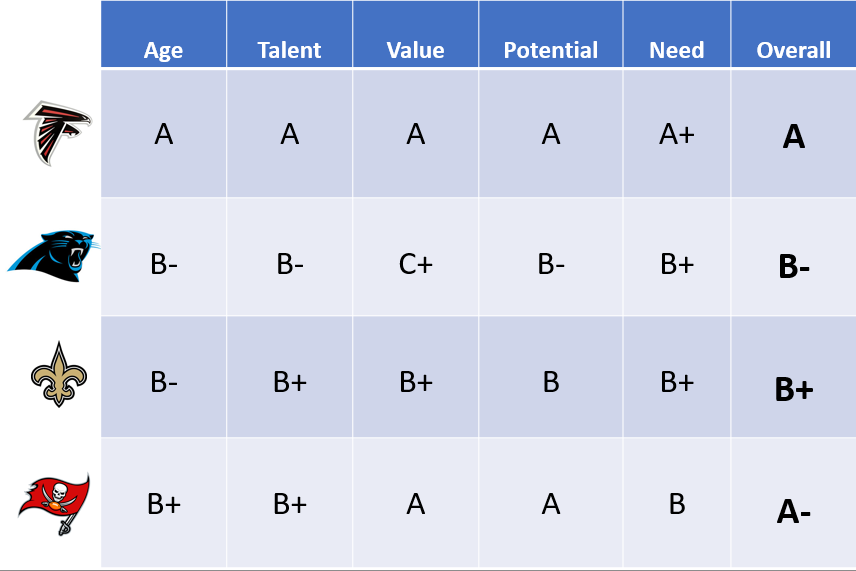The width and height of the screenshot is (856, 571).
Task: Select the Saints B Potential grade cell
Action: pos(551,377)
